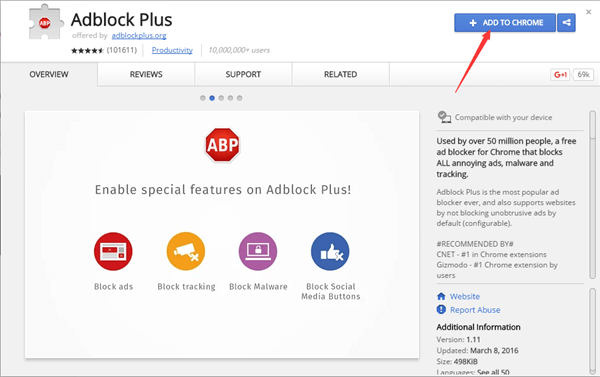Click the Report Abuse exclamation icon
Screen dimensions: 600x377
(x=441, y=309)
